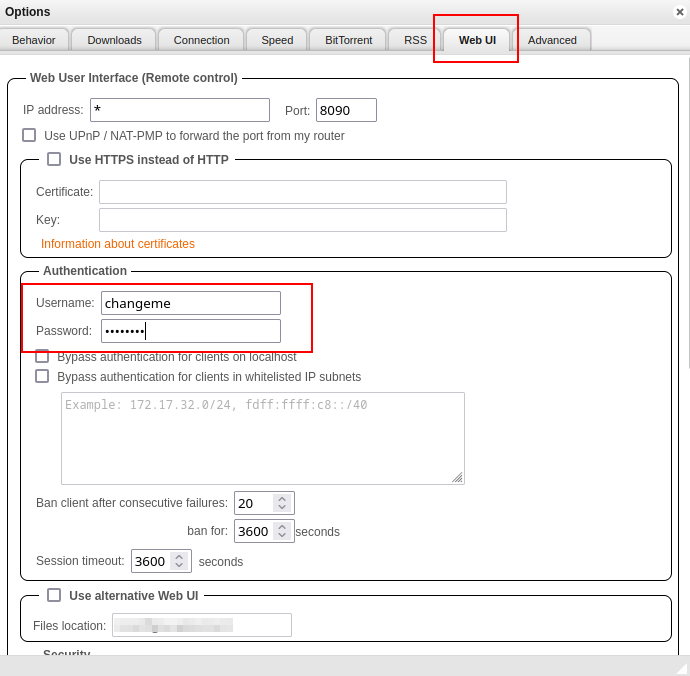Enable Use alternative Web UI
Screen dimensions: 690x676
54,595
